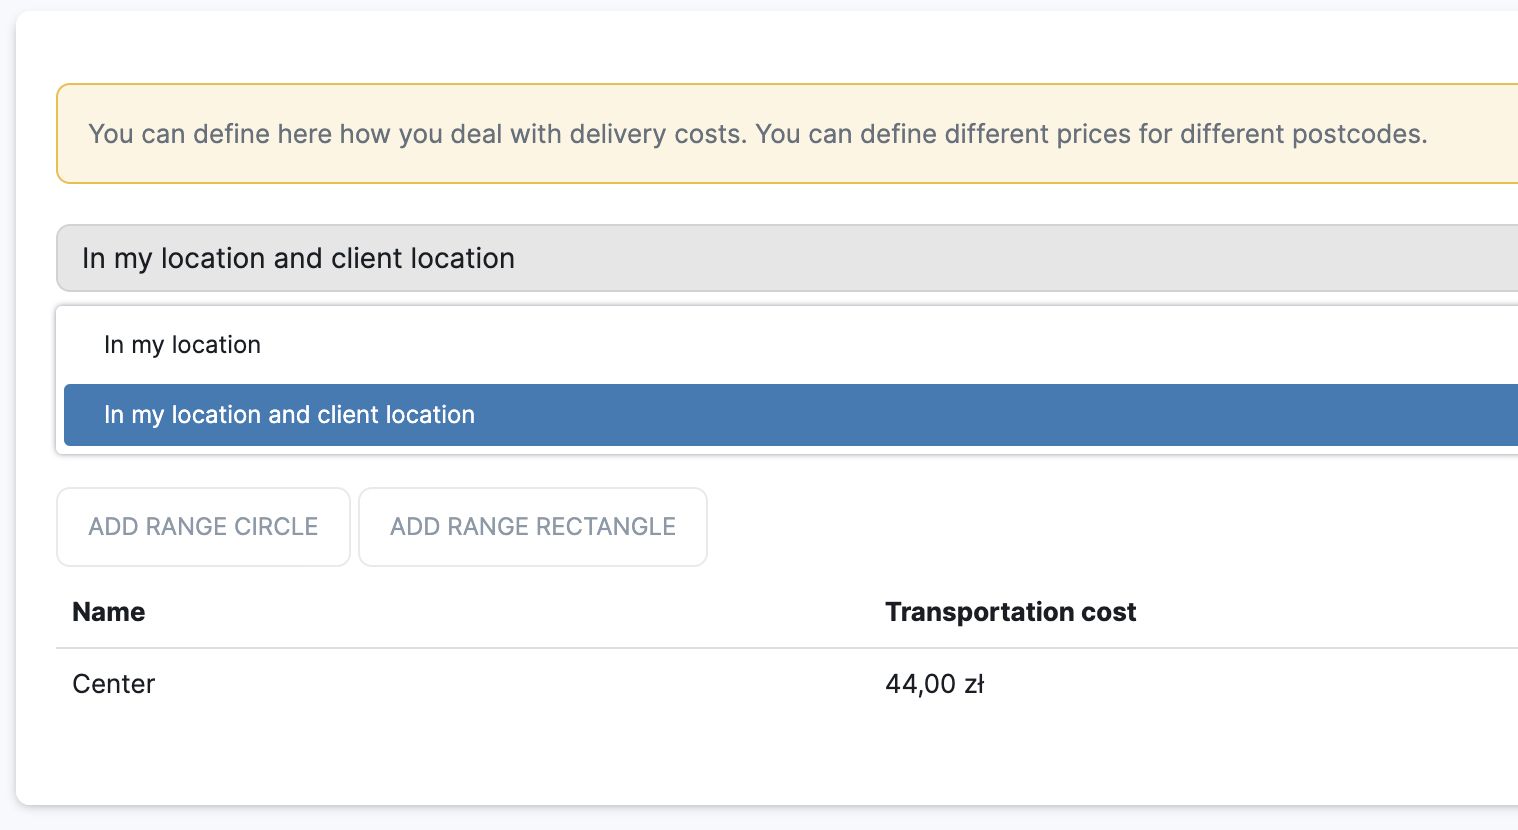Open the delivery location dropdown
This screenshot has width=1518, height=830.
(x=786, y=258)
